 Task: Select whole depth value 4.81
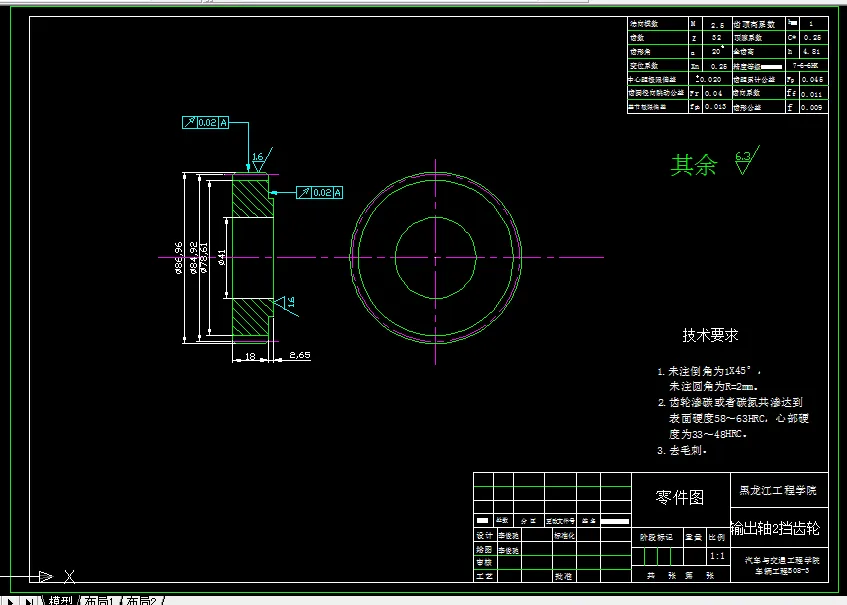point(812,52)
